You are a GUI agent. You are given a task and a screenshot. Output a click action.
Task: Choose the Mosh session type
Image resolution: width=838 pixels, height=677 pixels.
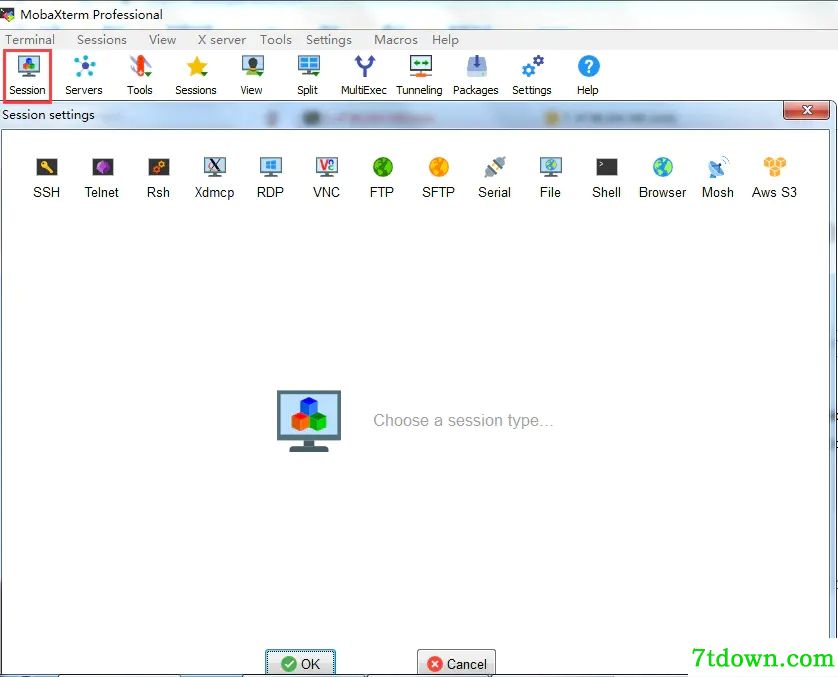click(x=718, y=178)
